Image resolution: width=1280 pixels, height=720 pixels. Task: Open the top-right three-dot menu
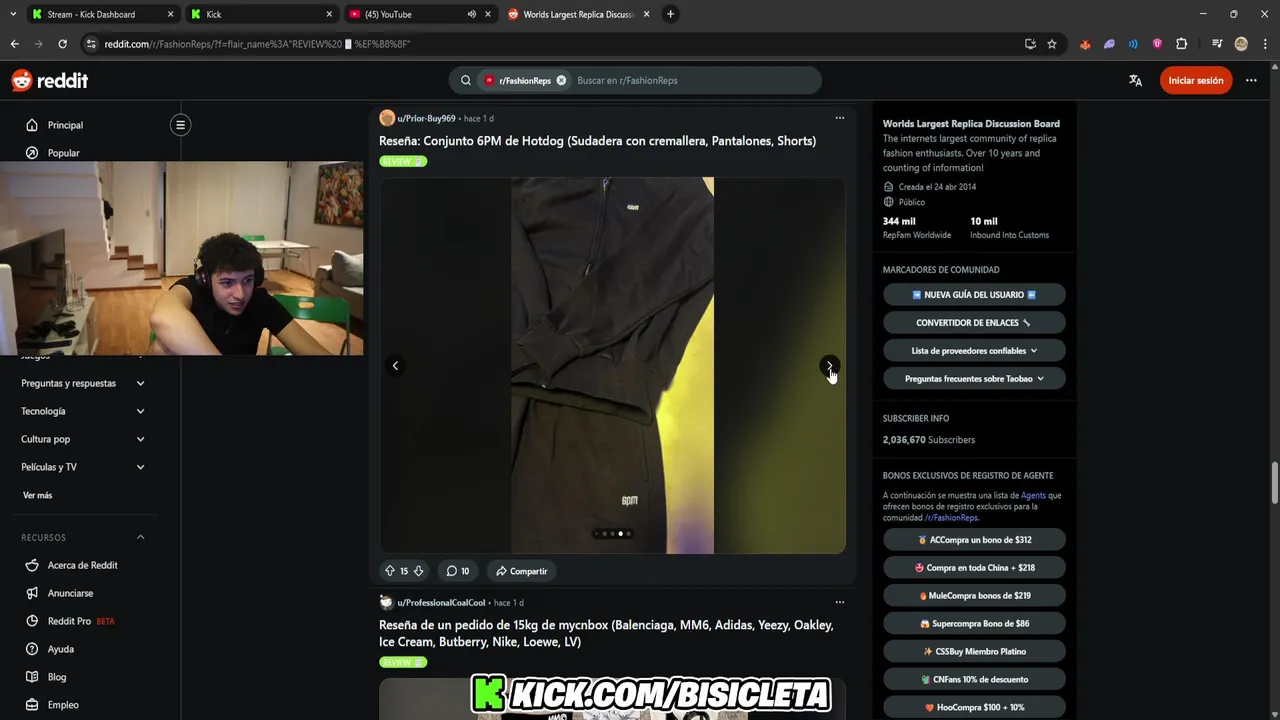pyautogui.click(x=1251, y=80)
